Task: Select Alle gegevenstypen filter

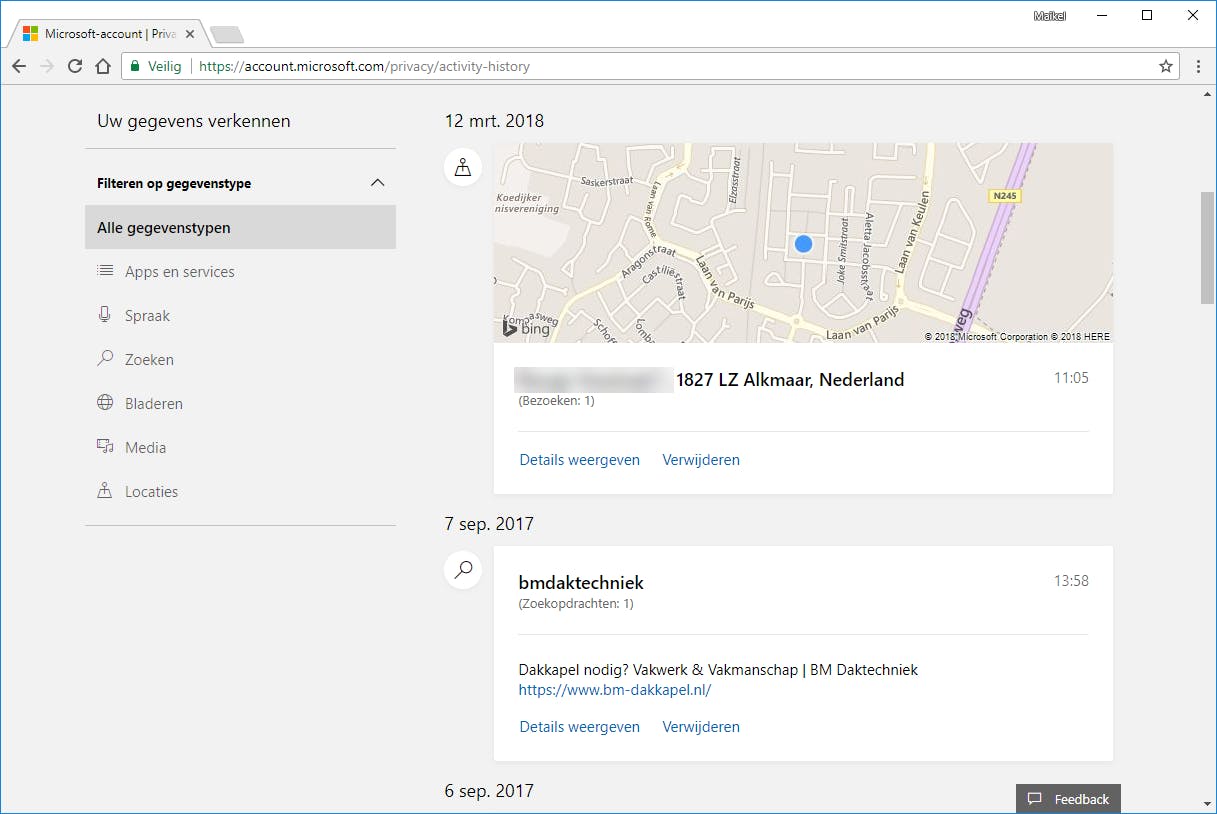Action: (x=240, y=227)
